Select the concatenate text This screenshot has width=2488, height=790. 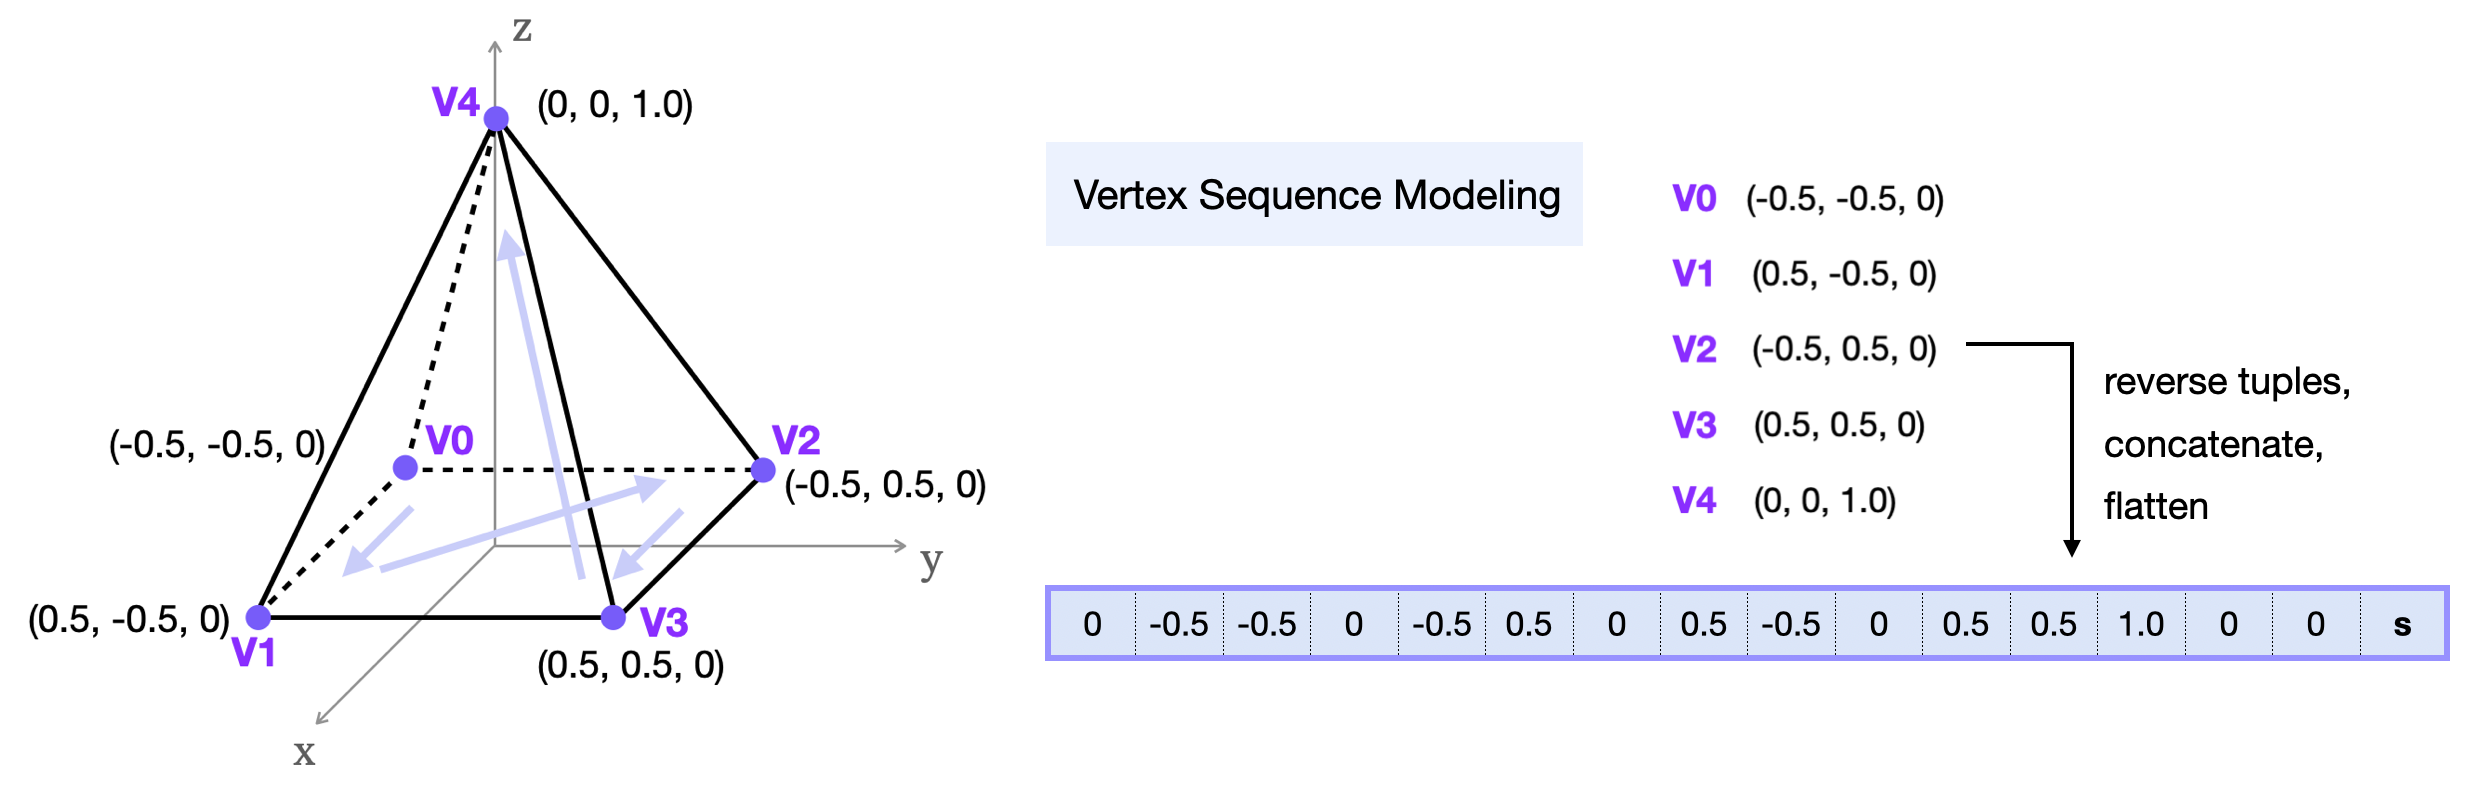2213,444
